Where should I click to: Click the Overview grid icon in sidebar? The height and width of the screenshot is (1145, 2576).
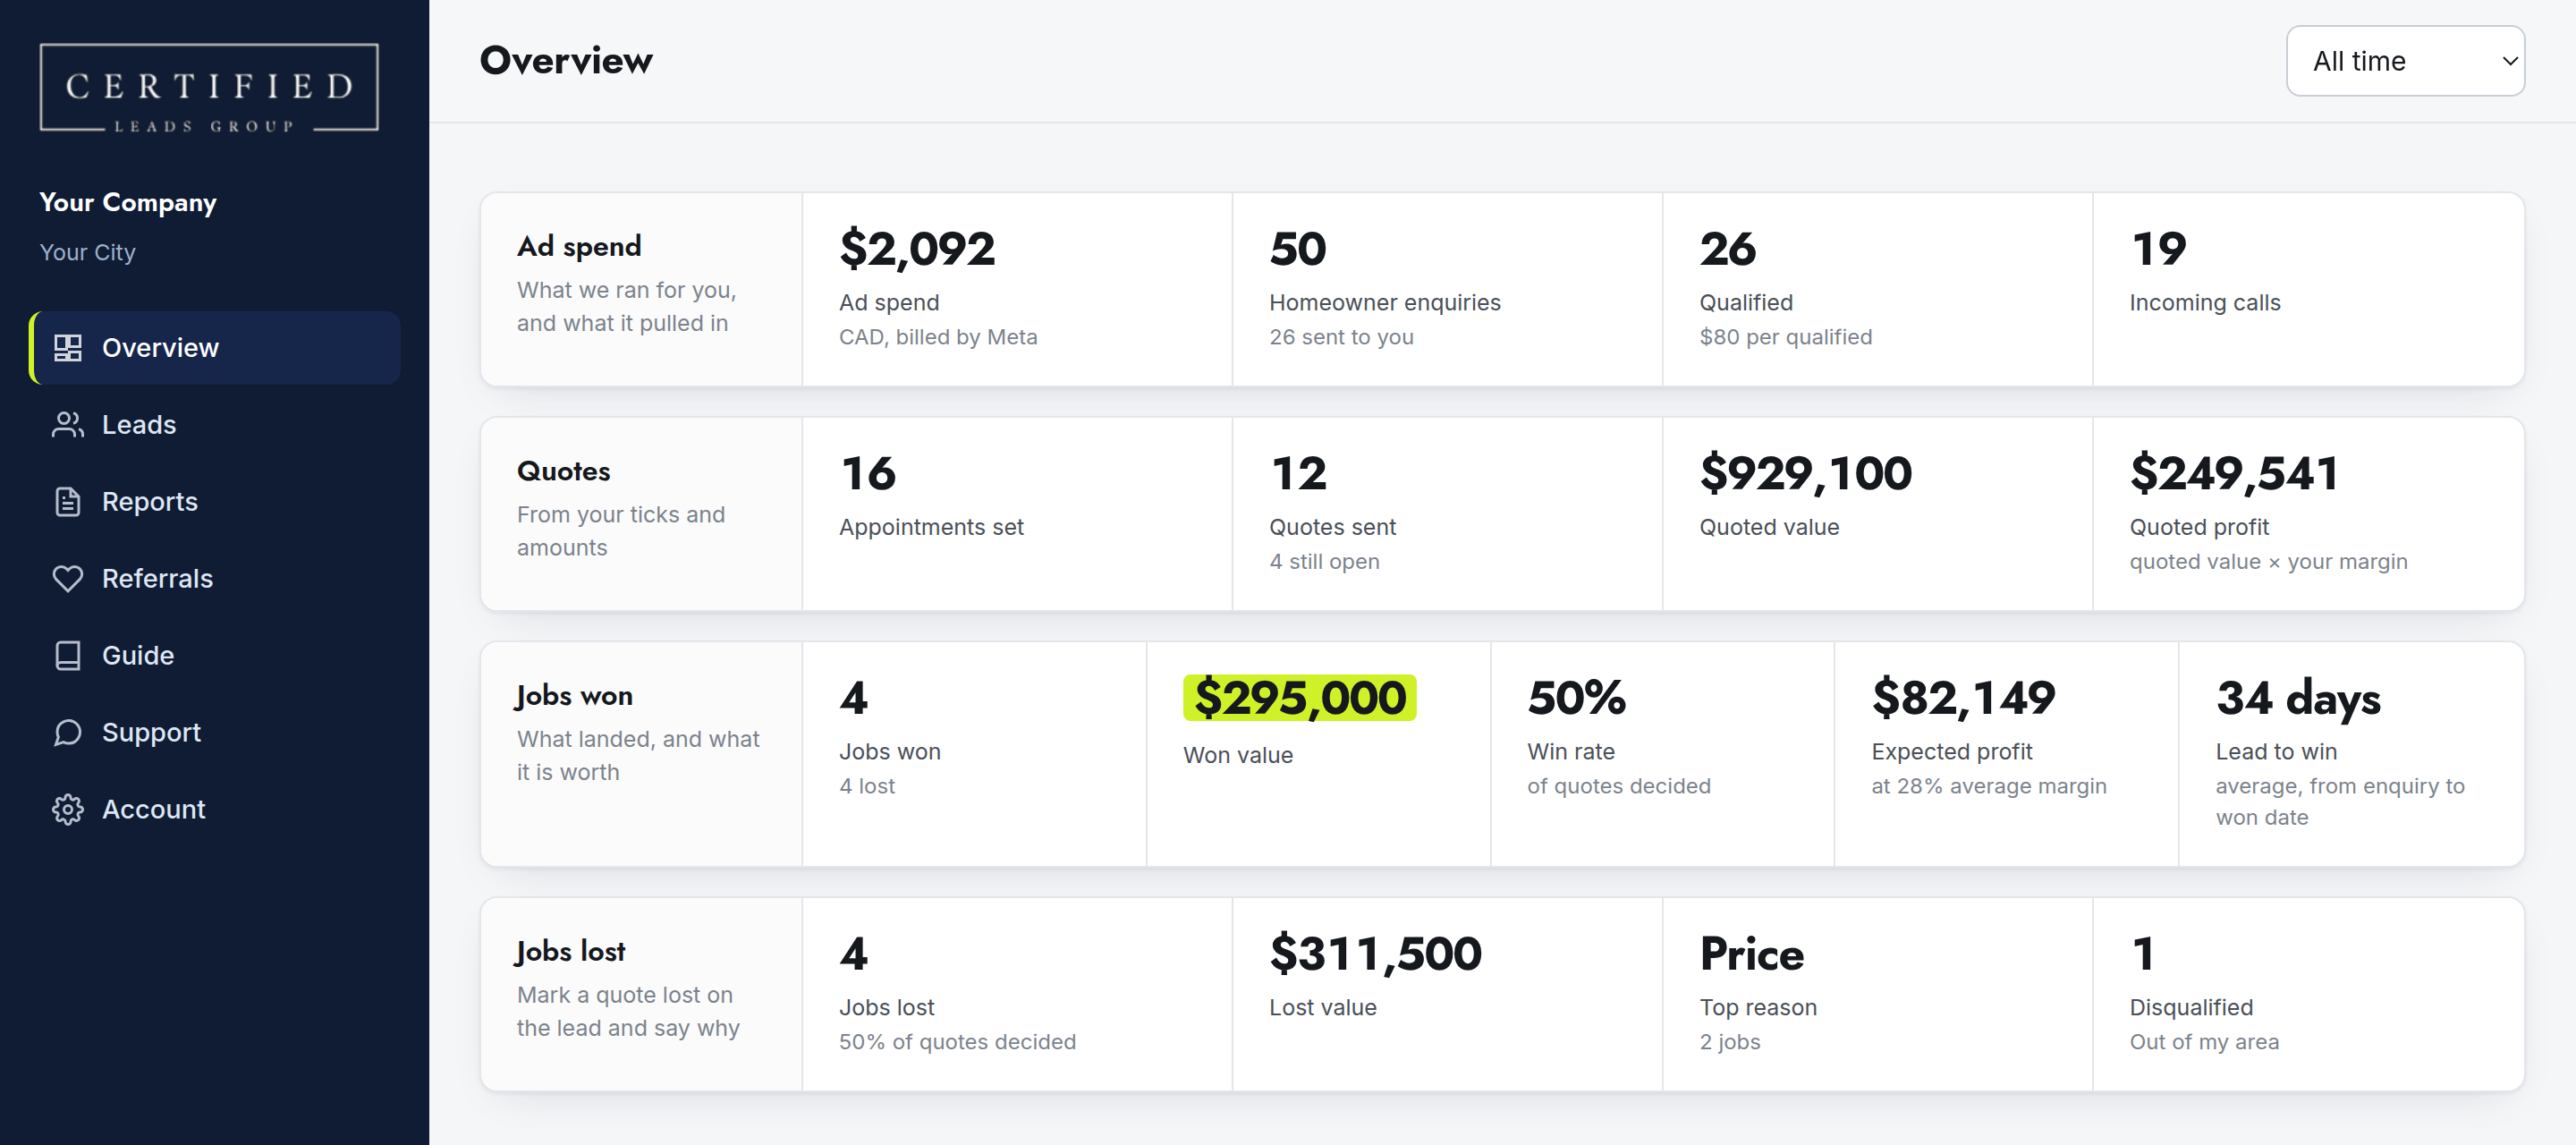point(68,348)
